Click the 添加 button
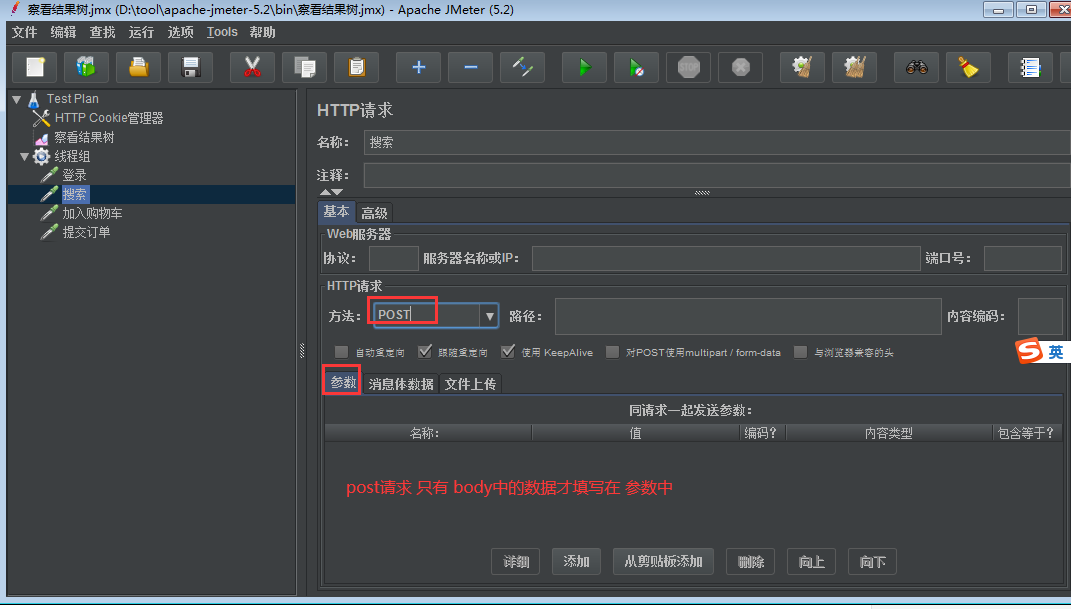 (576, 561)
